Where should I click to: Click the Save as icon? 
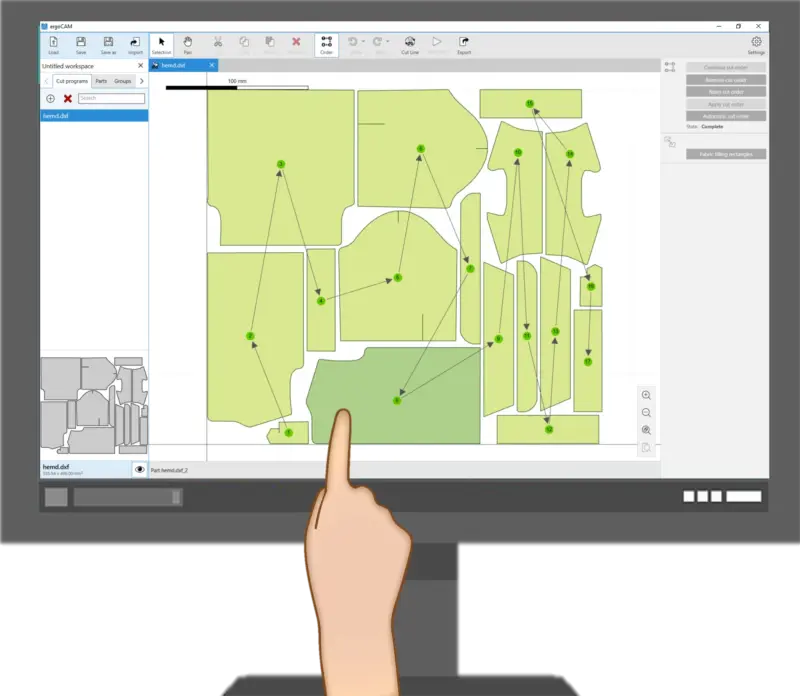tap(108, 43)
